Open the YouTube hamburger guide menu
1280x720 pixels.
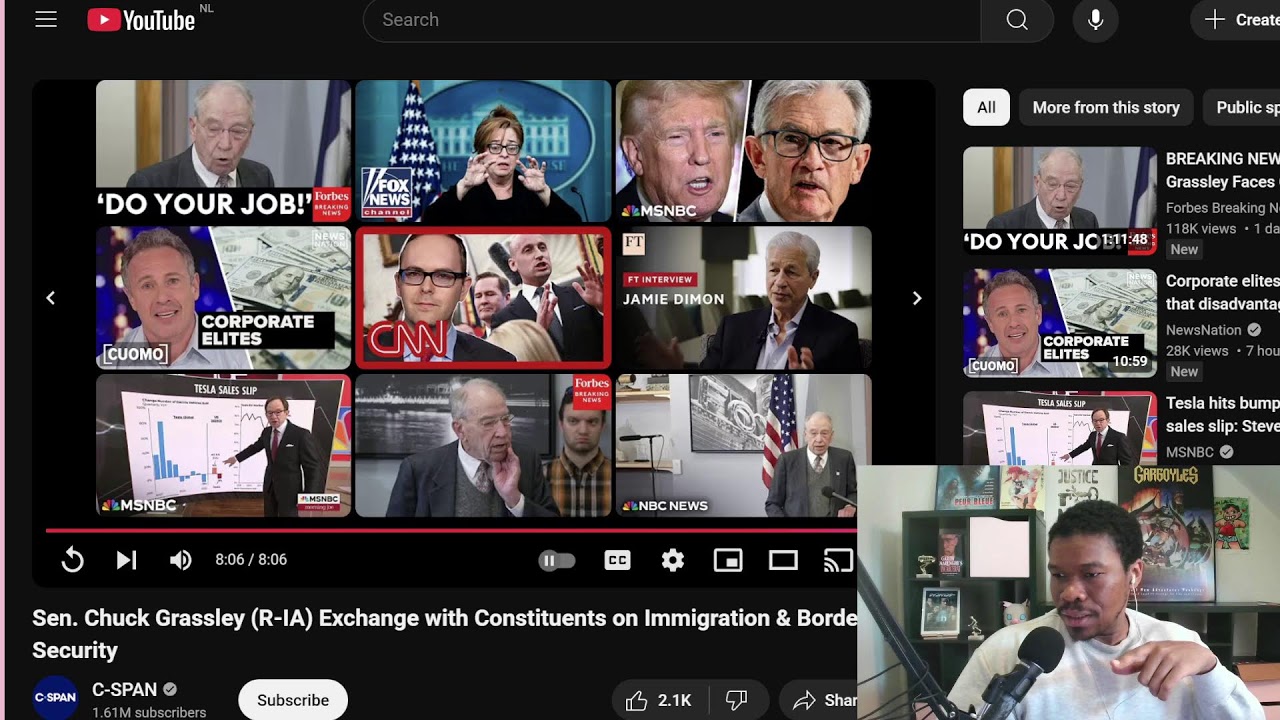pyautogui.click(x=46, y=20)
